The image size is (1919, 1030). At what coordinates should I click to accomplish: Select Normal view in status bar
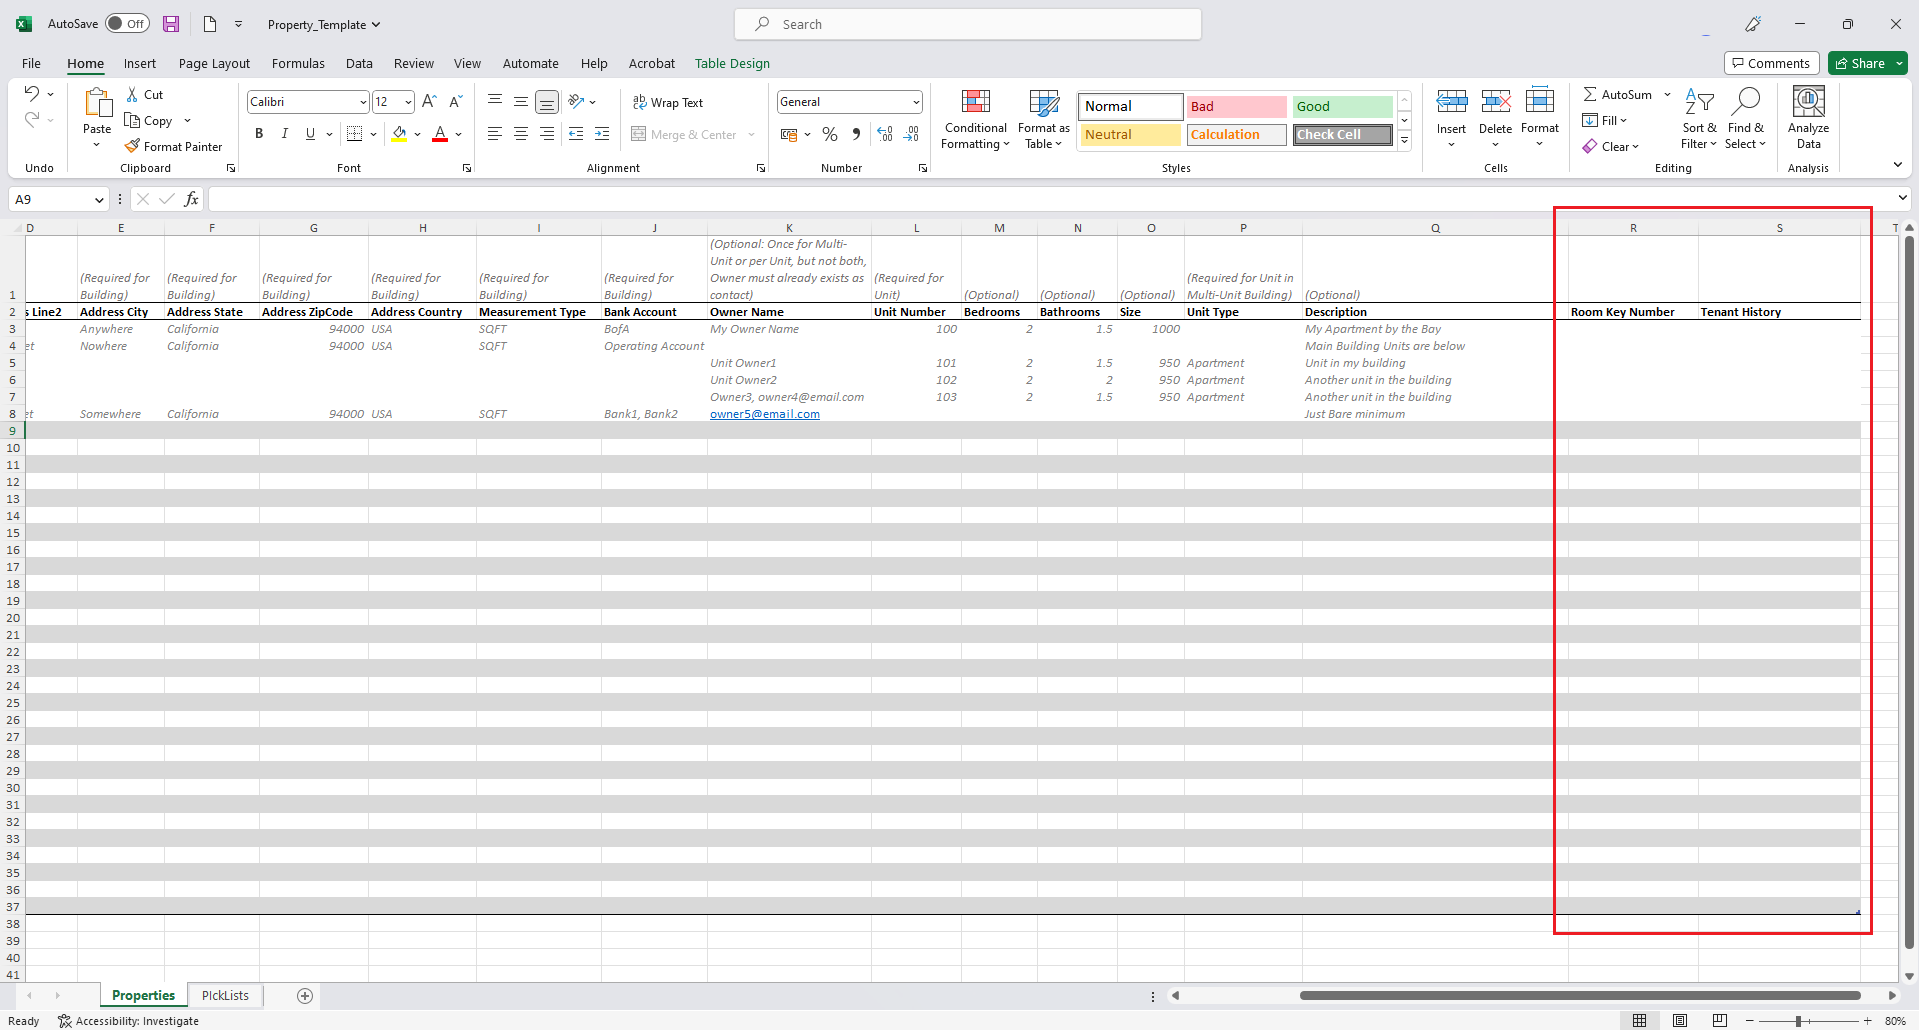1640,1021
